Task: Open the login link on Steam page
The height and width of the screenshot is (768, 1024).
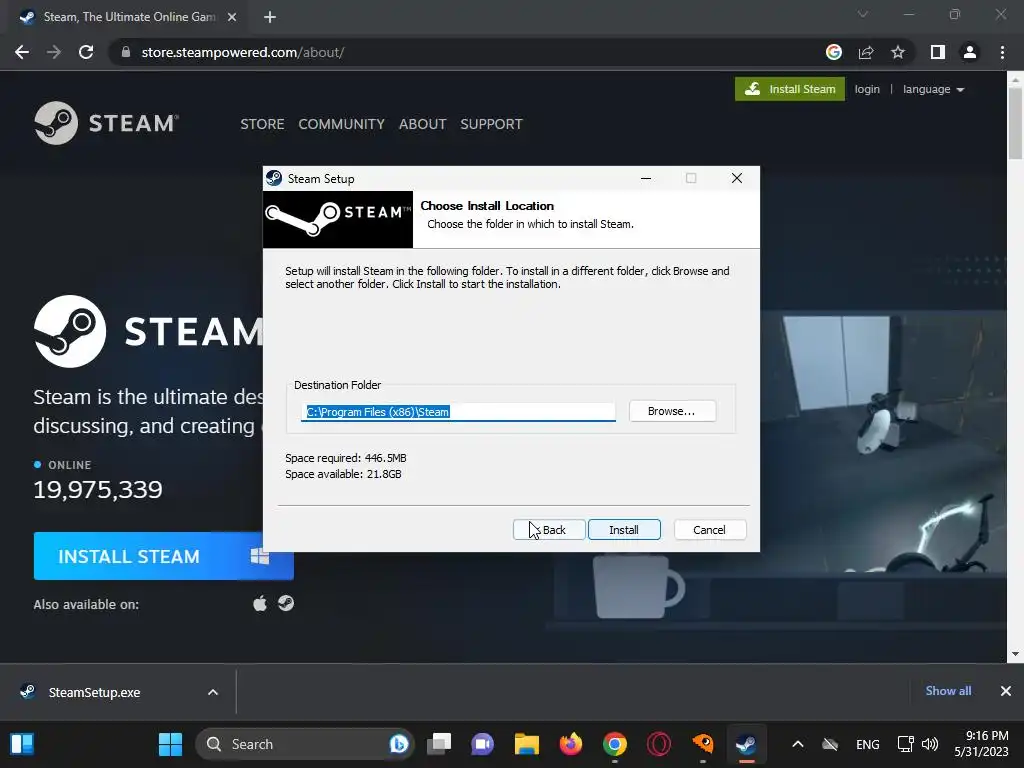Action: tap(867, 89)
